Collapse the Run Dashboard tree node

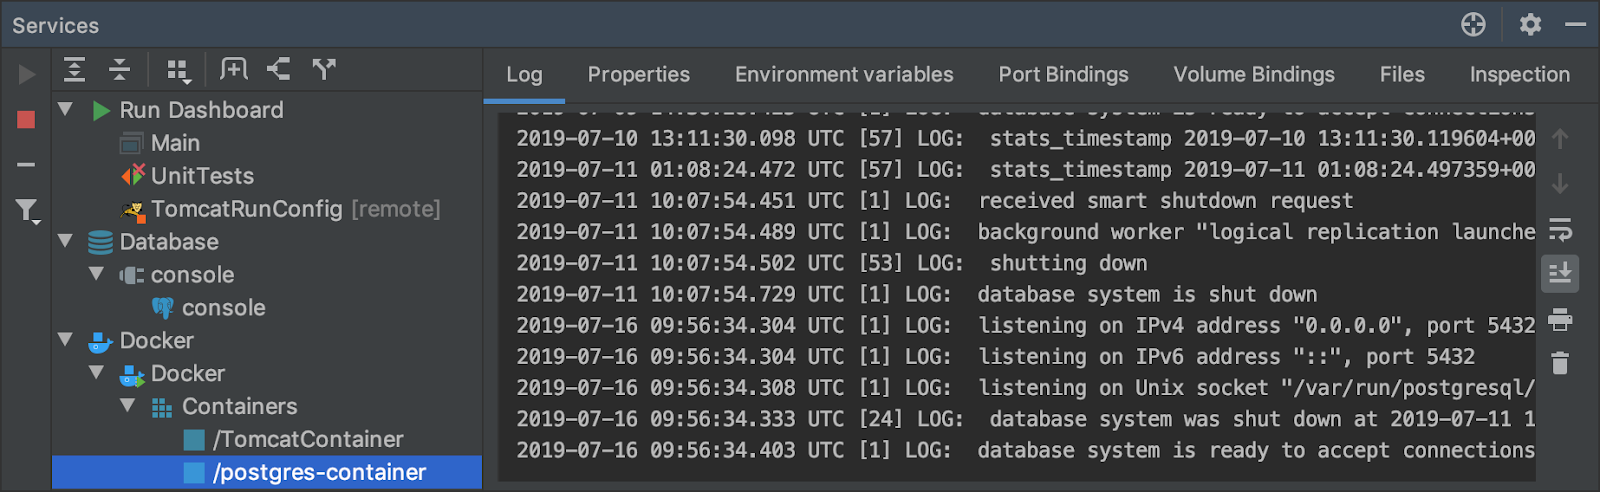tap(66, 109)
